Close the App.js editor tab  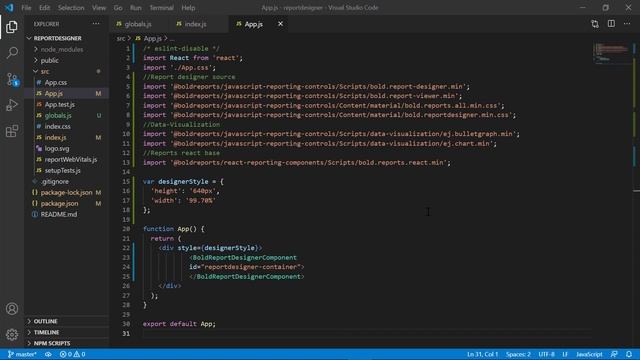click(x=280, y=24)
